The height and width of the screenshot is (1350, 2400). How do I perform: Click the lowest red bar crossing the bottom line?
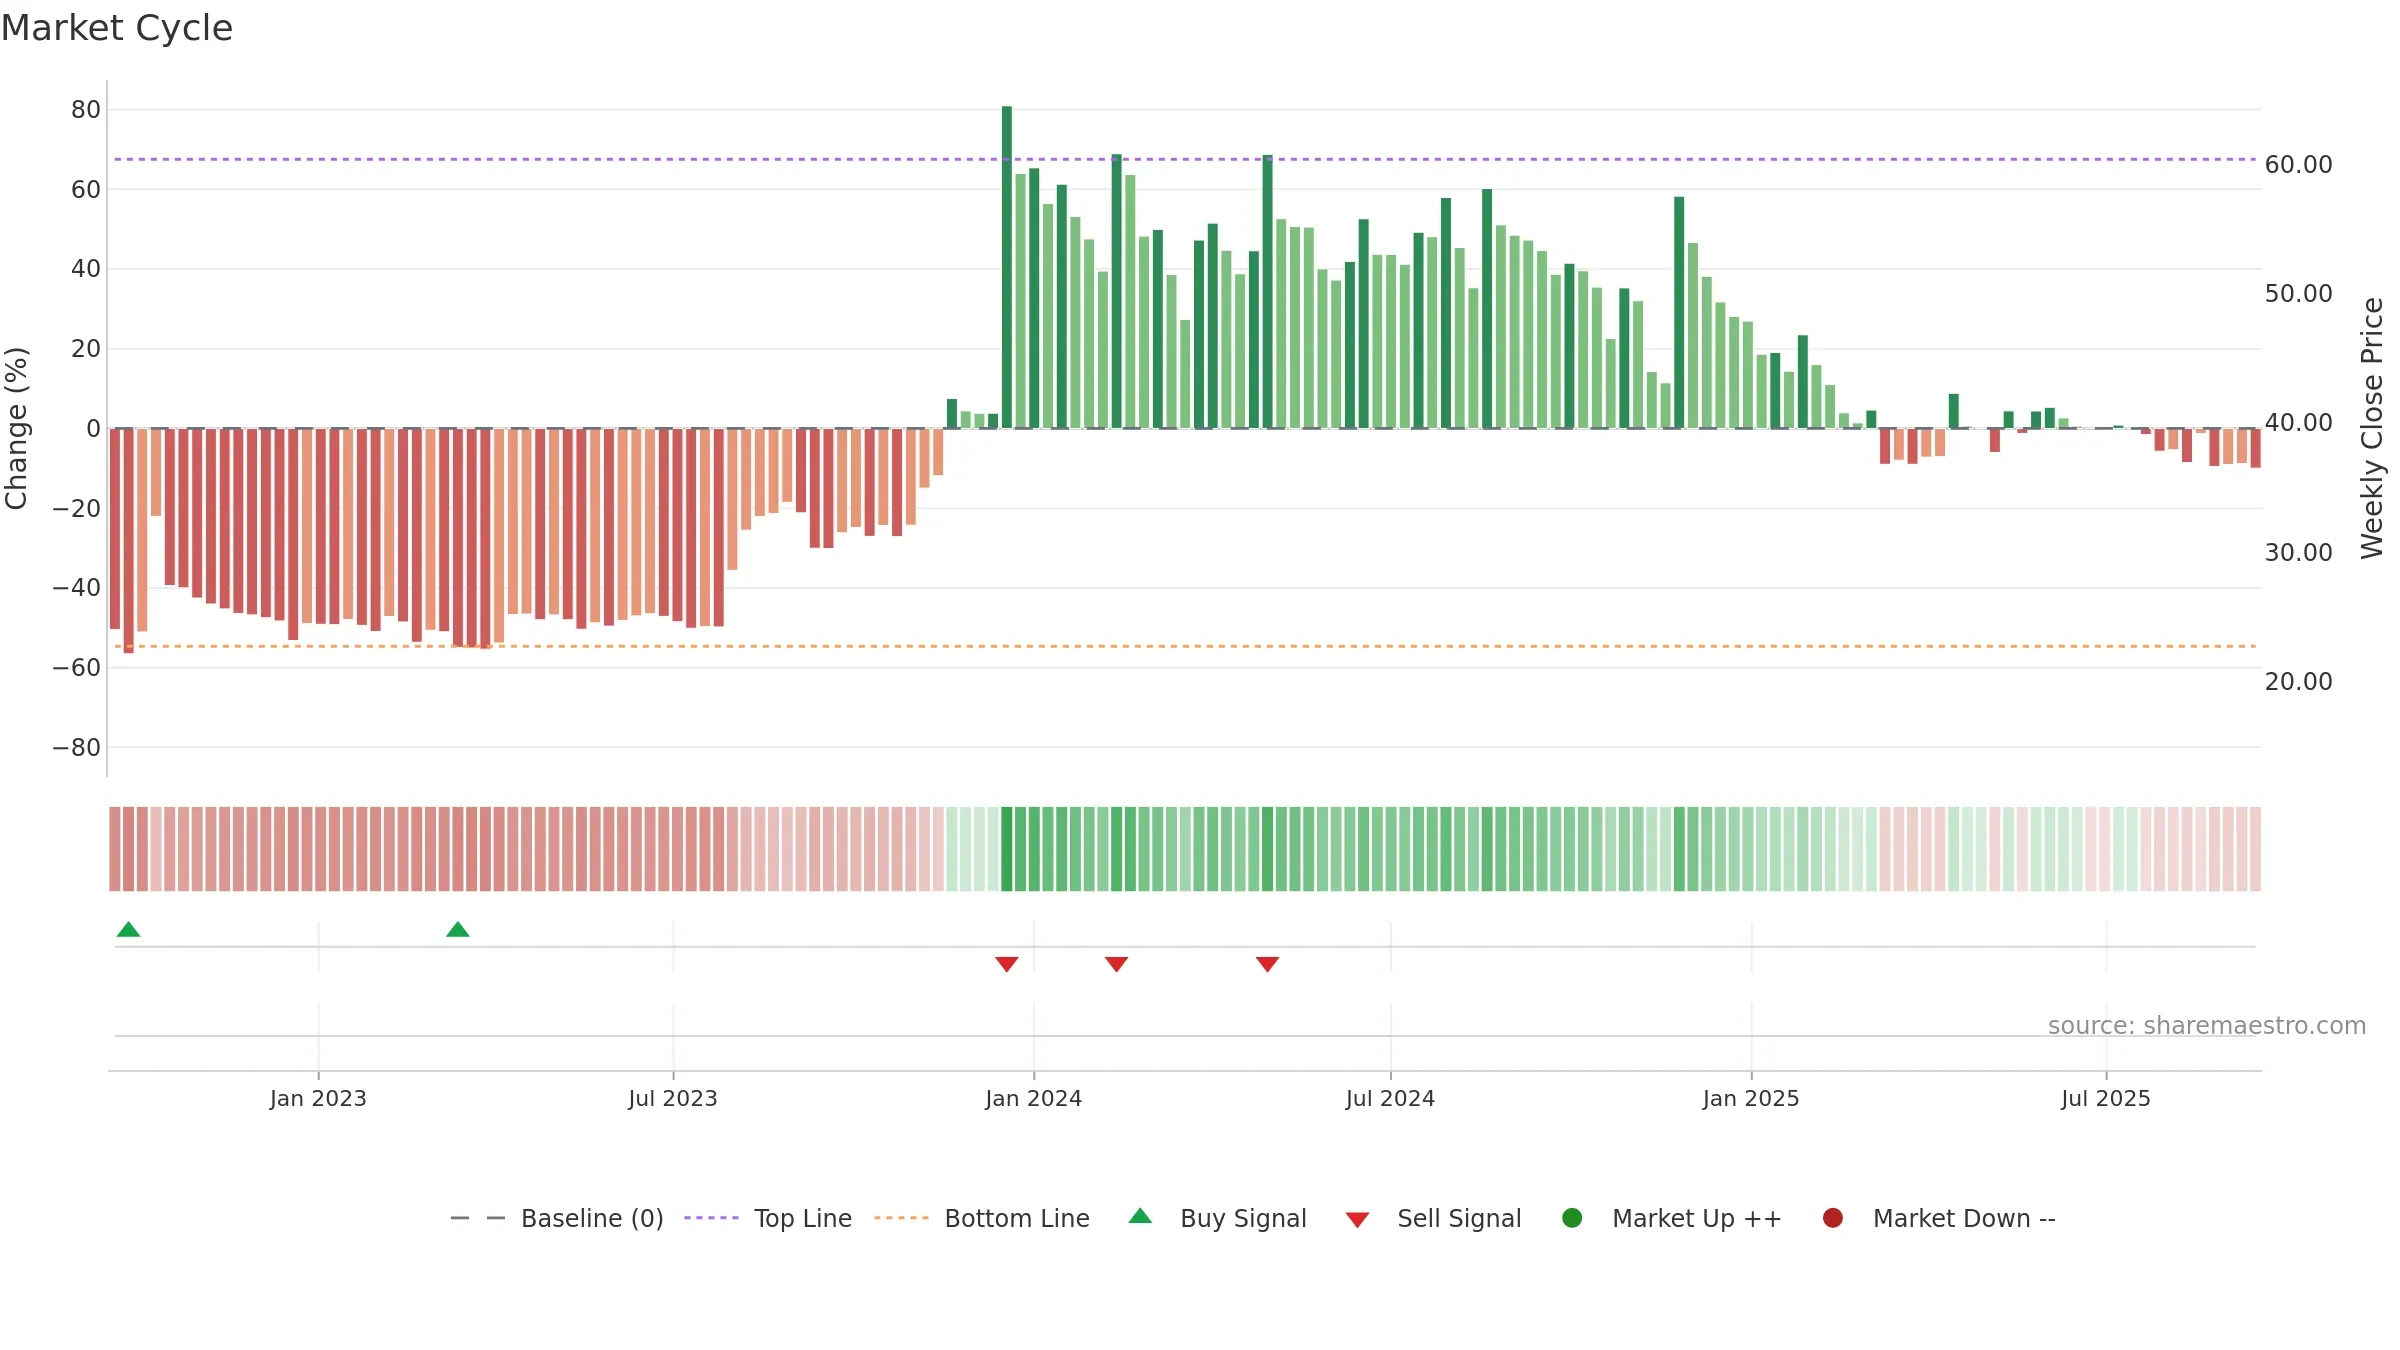pyautogui.click(x=128, y=540)
